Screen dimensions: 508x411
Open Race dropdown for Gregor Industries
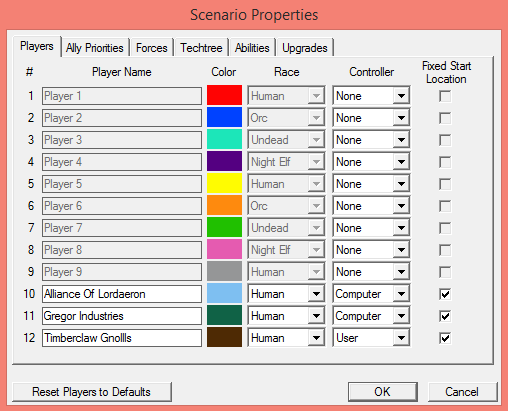[286, 316]
